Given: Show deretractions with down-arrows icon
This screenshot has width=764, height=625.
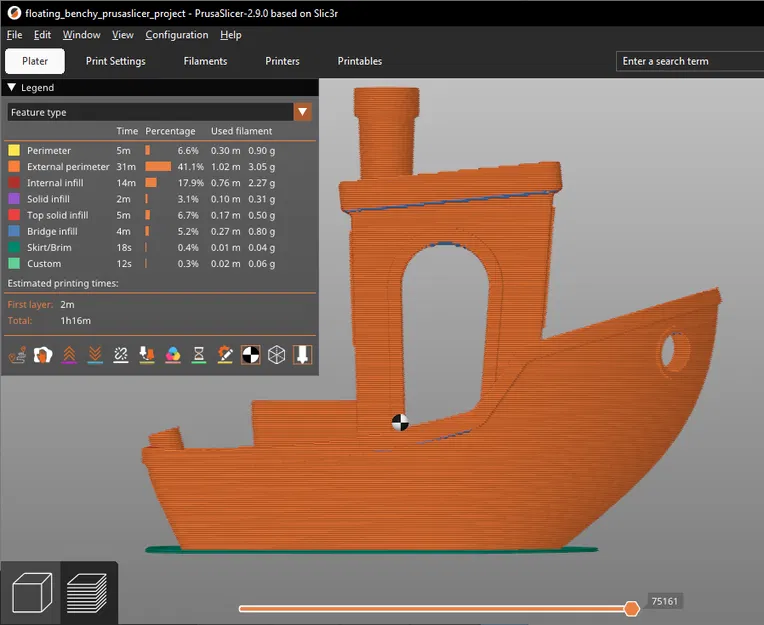Looking at the screenshot, I should click(x=95, y=355).
